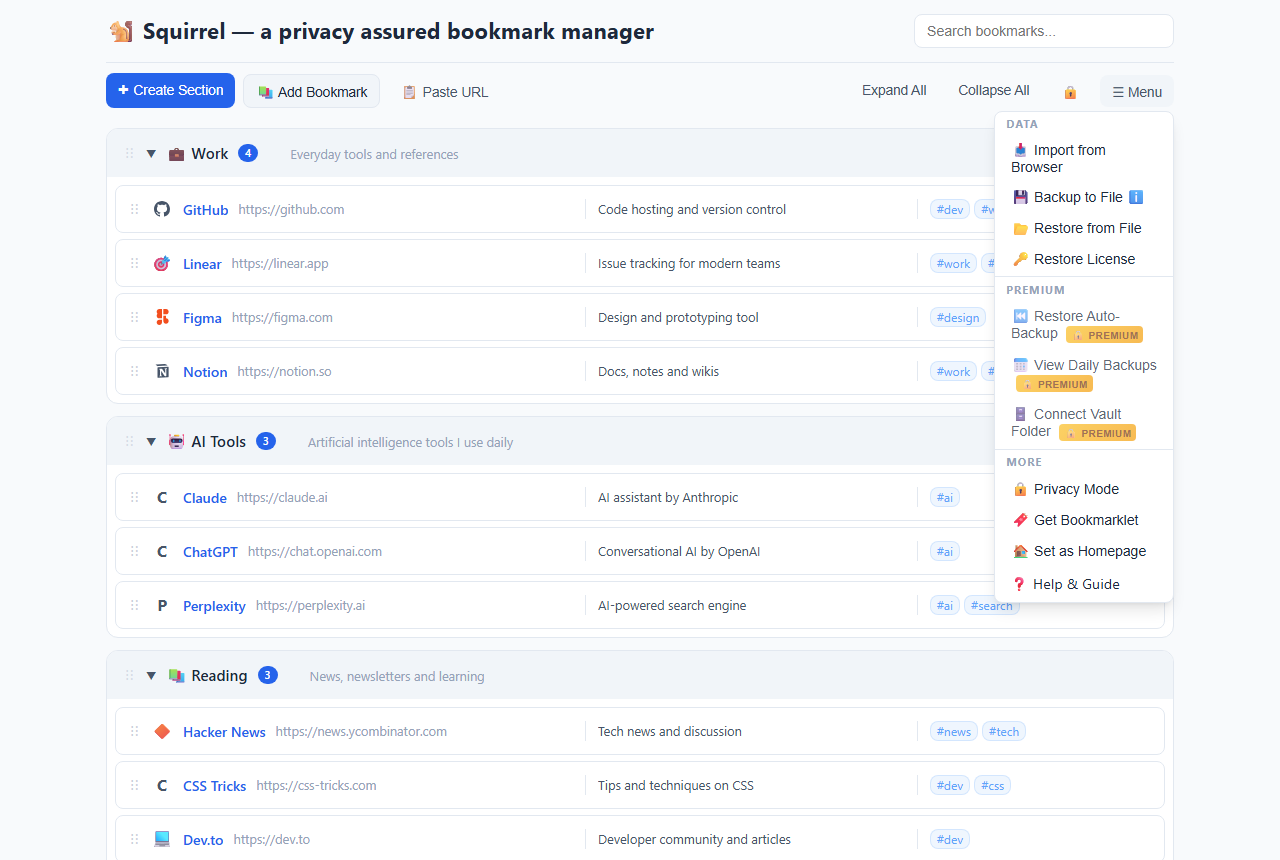Click the #news tag on Hacker News row
This screenshot has width=1280, height=860.
pyautogui.click(x=954, y=731)
